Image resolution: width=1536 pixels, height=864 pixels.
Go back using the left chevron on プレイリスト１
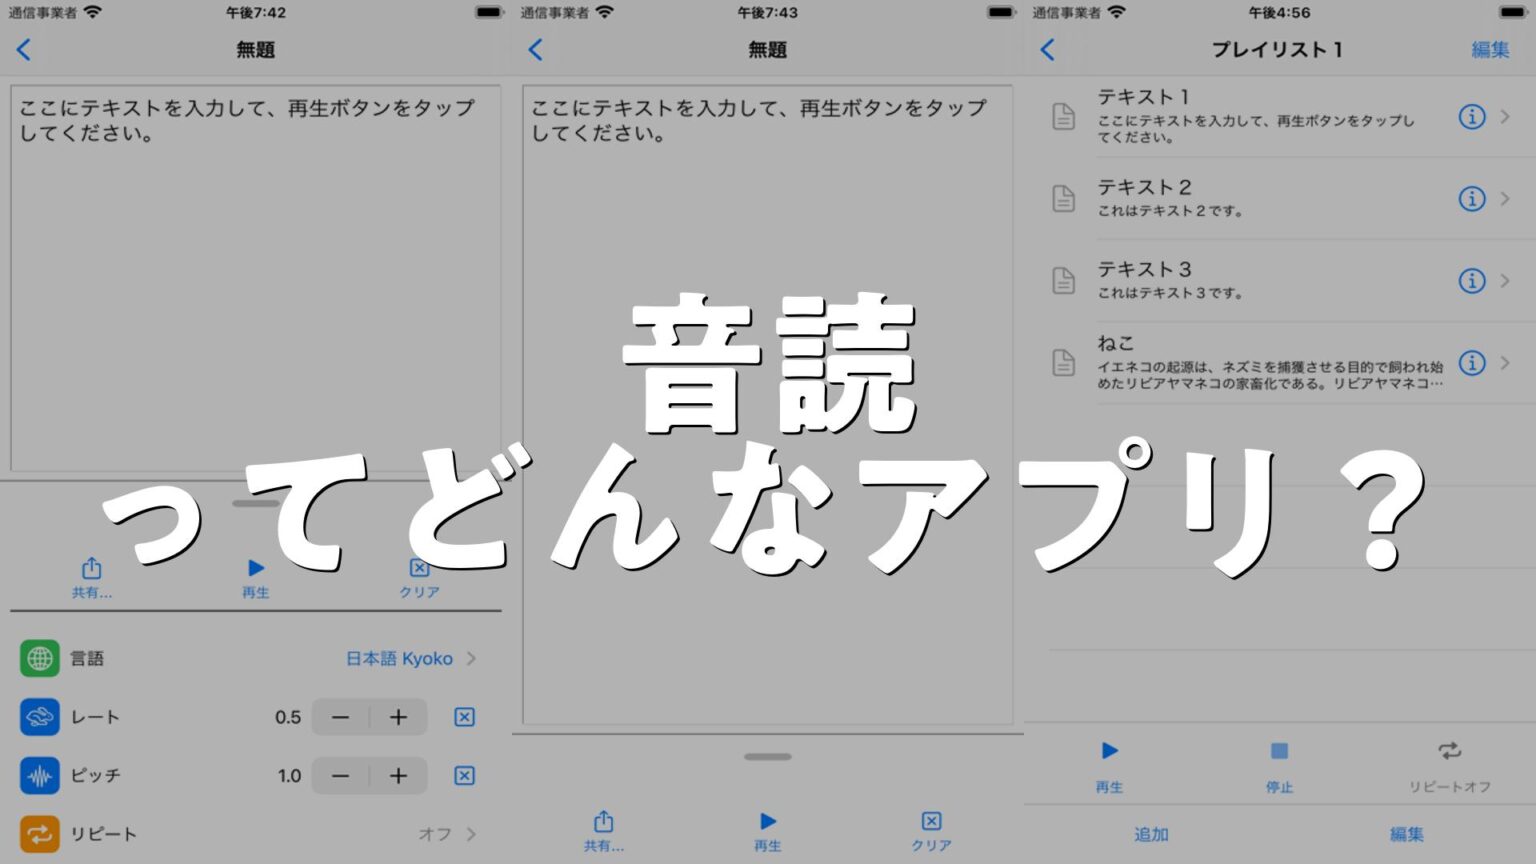(x=1046, y=50)
